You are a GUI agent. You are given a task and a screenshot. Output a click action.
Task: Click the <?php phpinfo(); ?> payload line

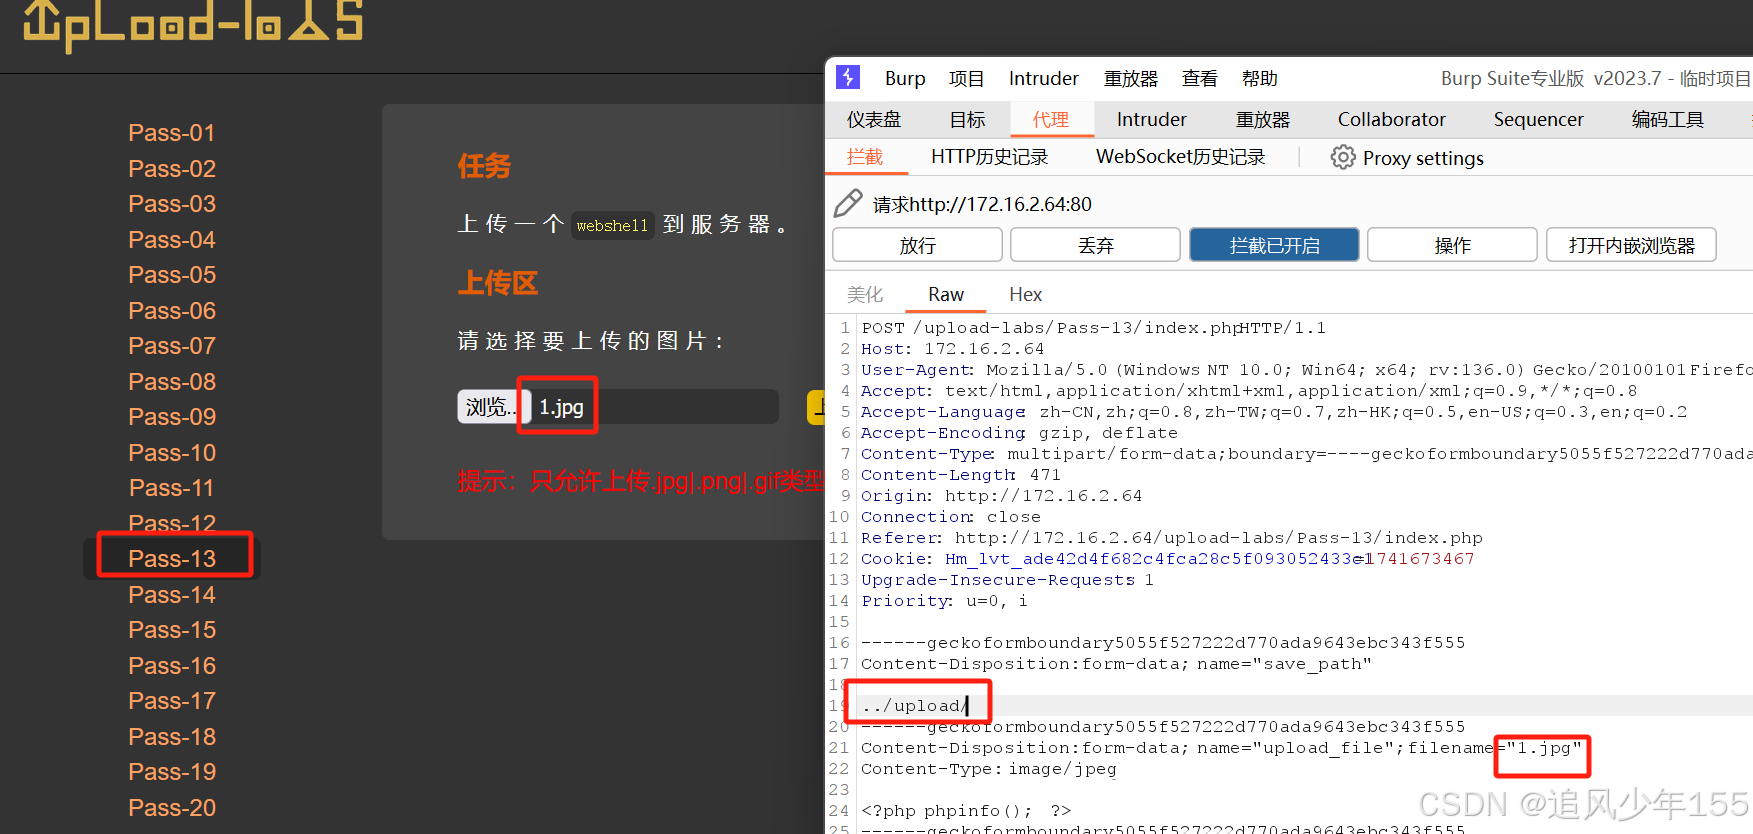966,811
